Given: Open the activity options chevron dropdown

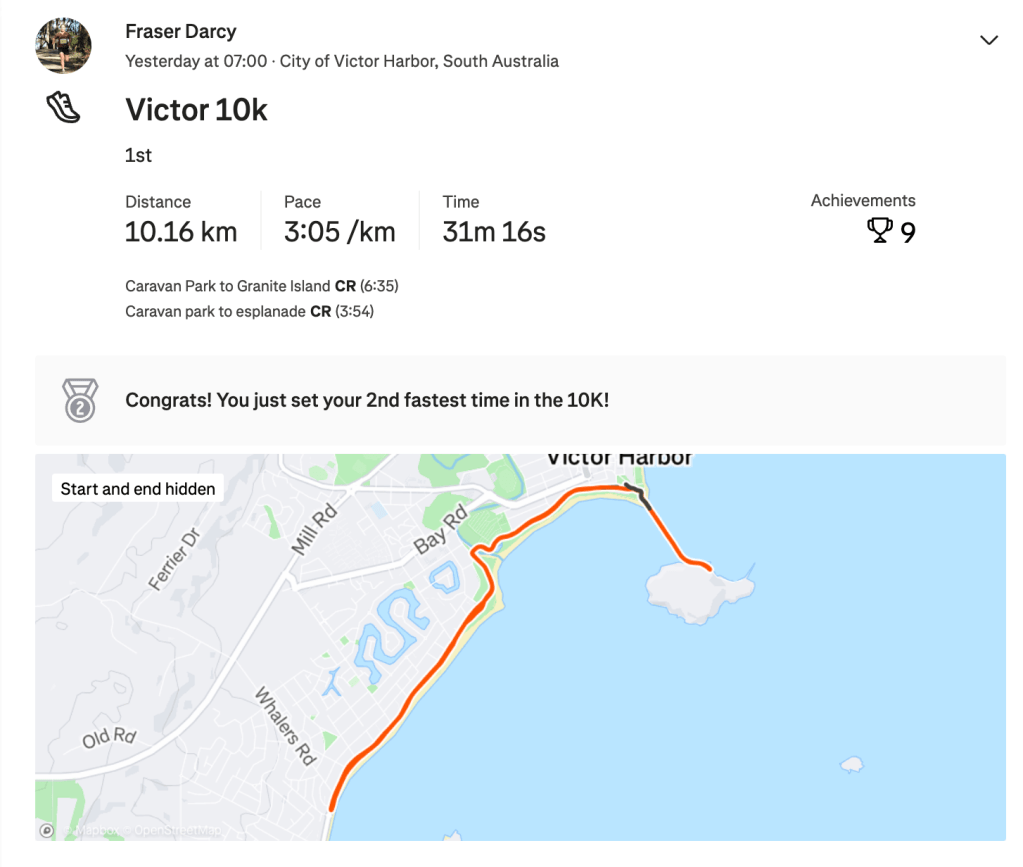Looking at the screenshot, I should pyautogui.click(x=988, y=40).
